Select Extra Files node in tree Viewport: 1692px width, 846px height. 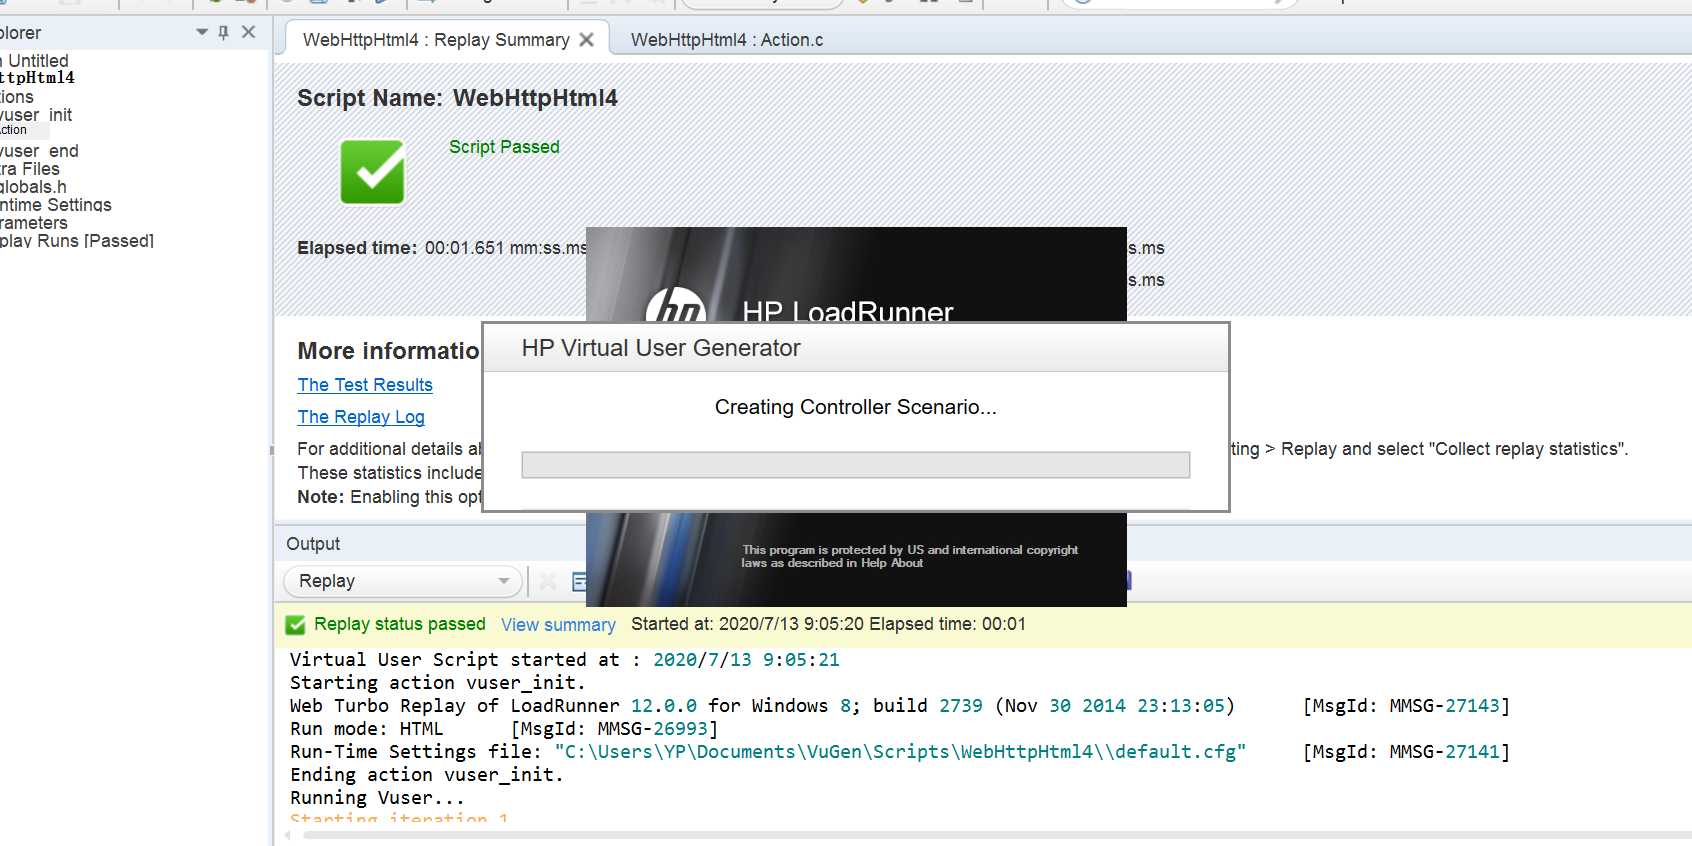30,169
